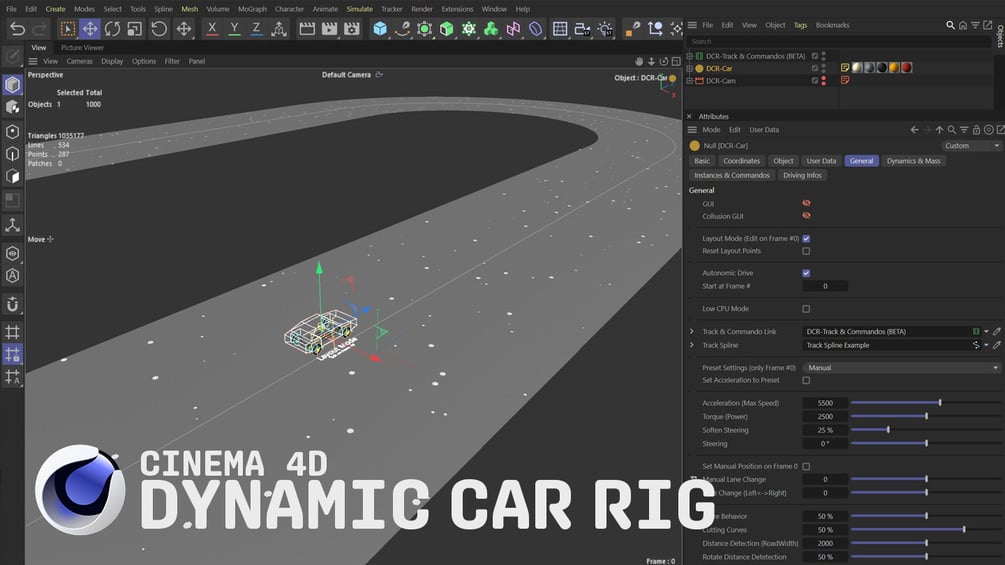Toggle Z axis lock
This screenshot has height=565, width=1005.
coord(256,29)
